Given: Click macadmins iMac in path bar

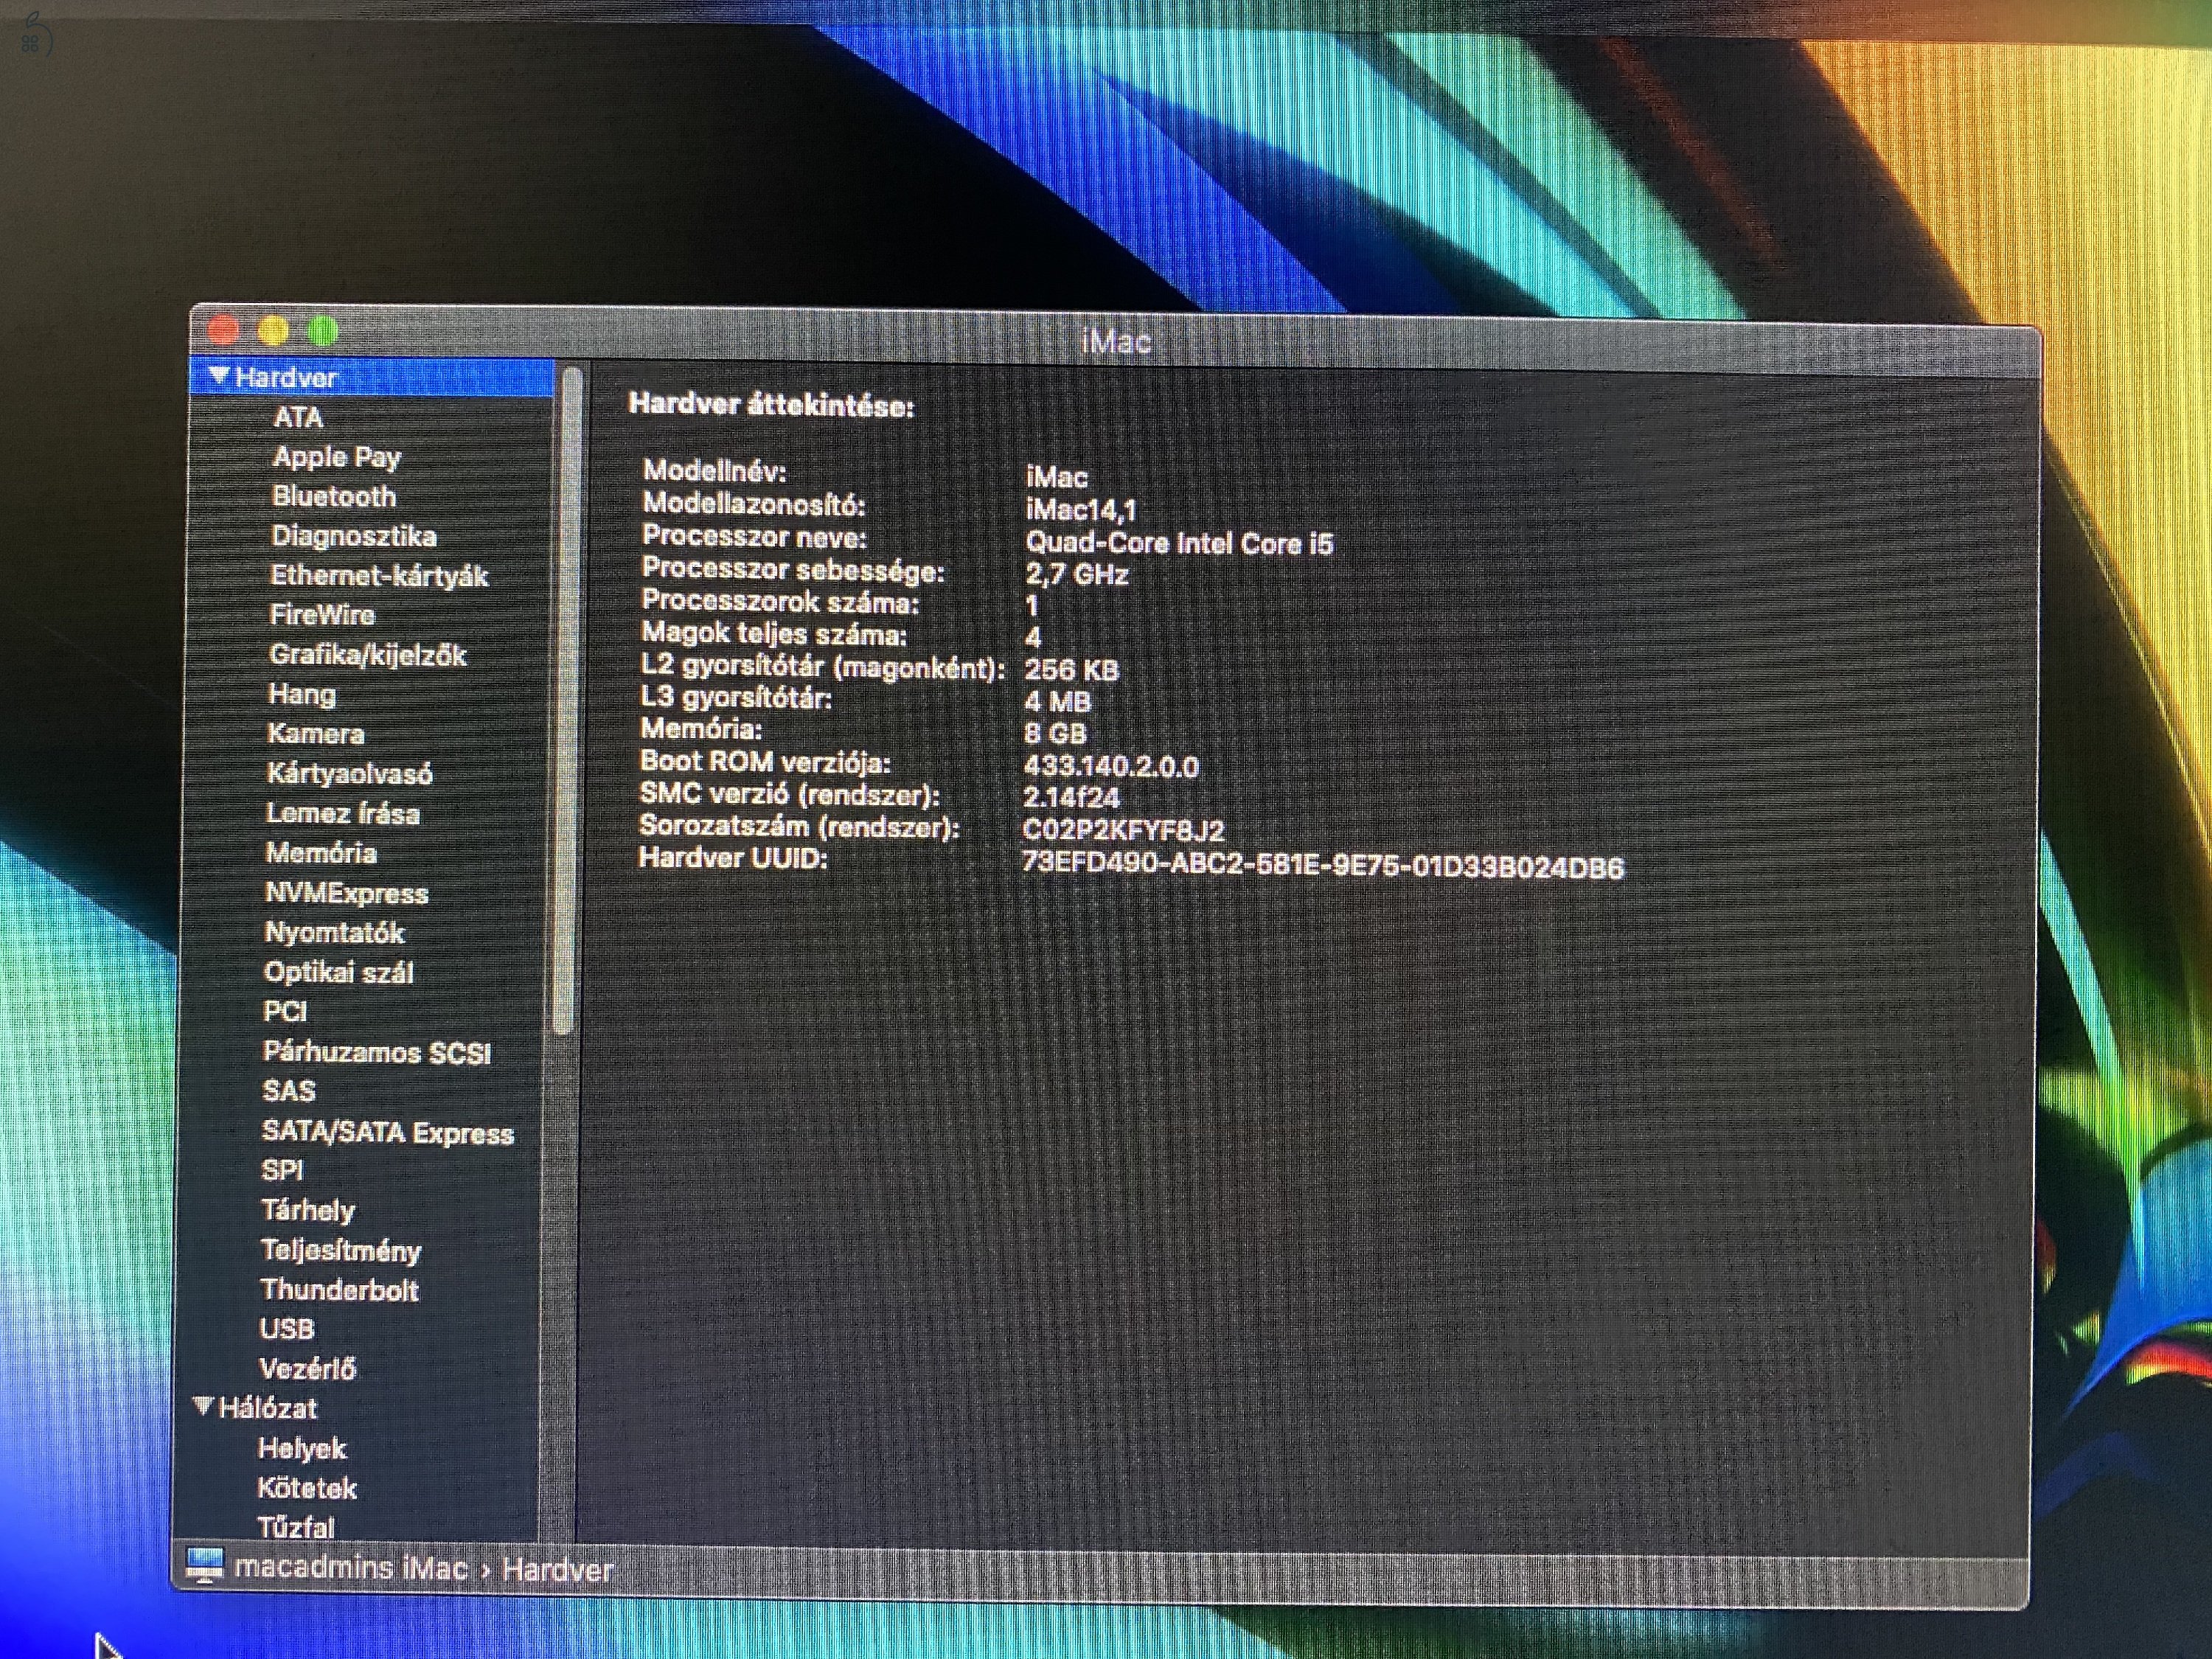Looking at the screenshot, I should click(x=351, y=1566).
